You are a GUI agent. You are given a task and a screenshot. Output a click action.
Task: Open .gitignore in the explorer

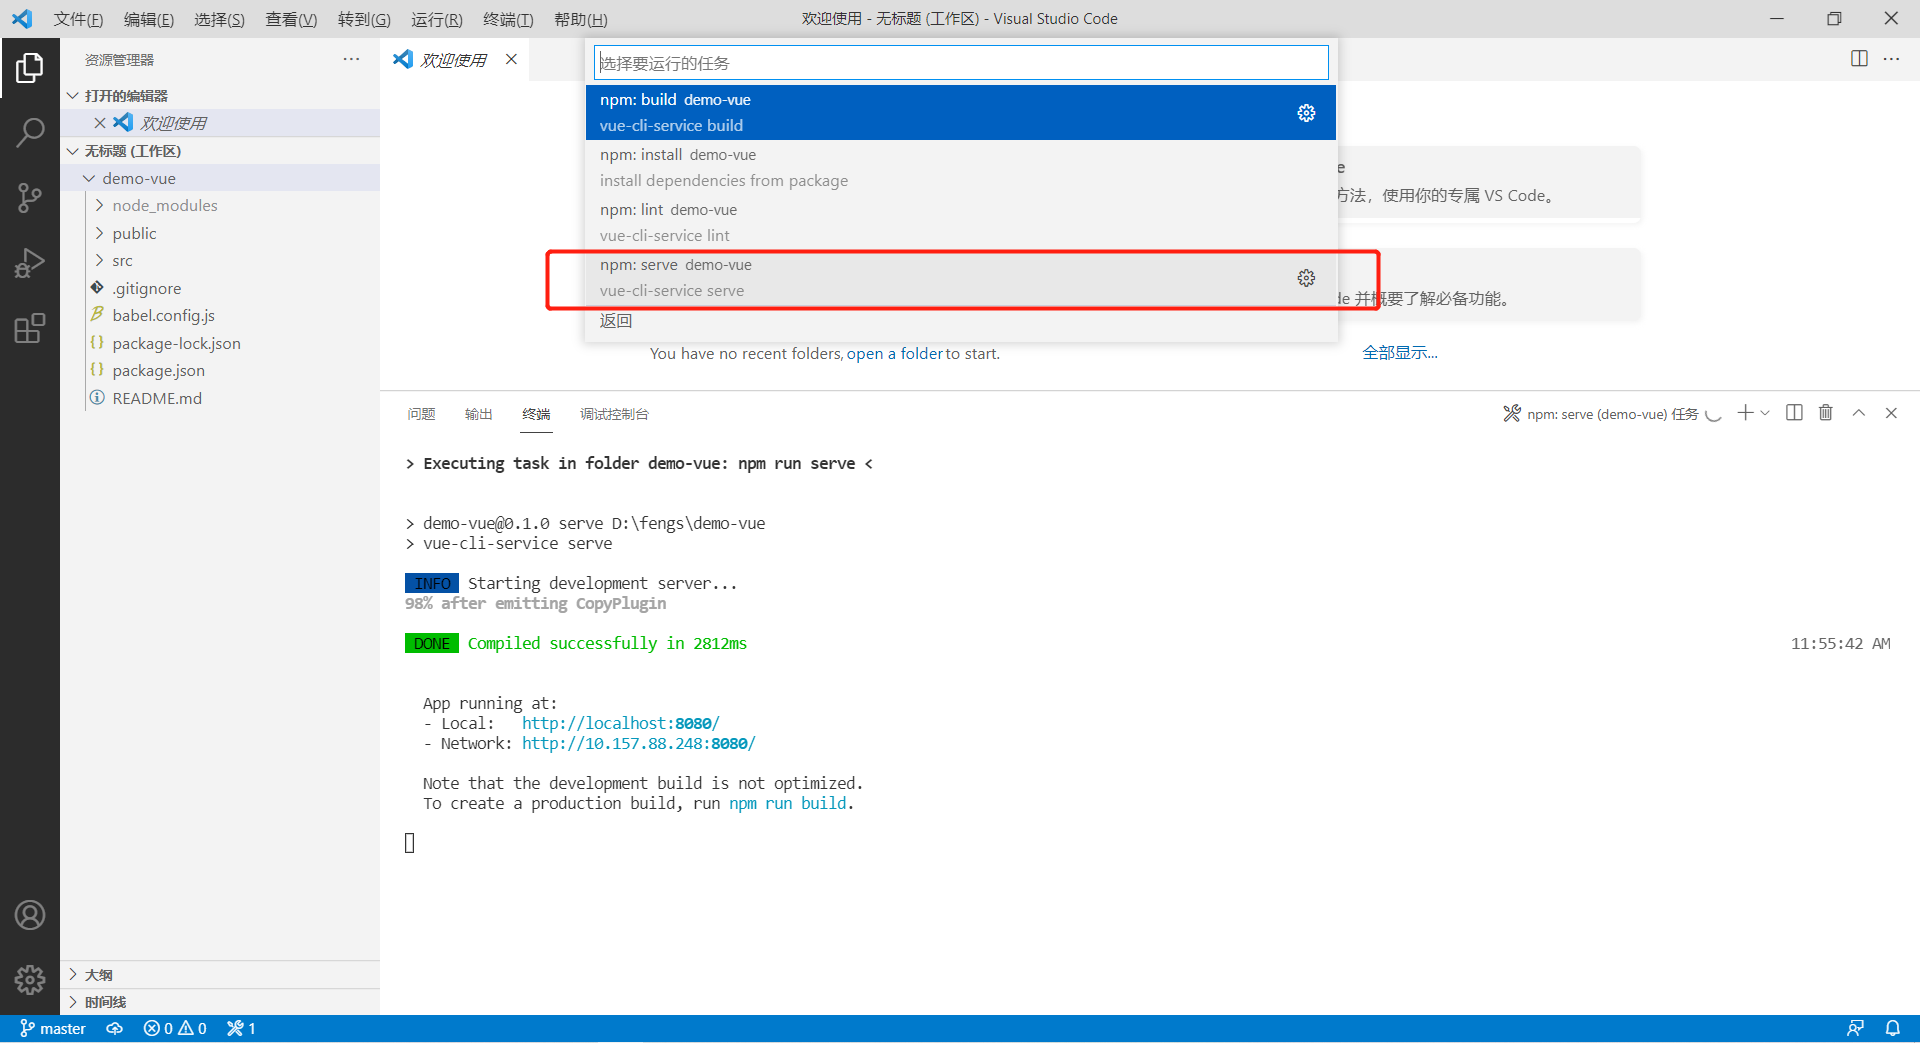pos(146,288)
